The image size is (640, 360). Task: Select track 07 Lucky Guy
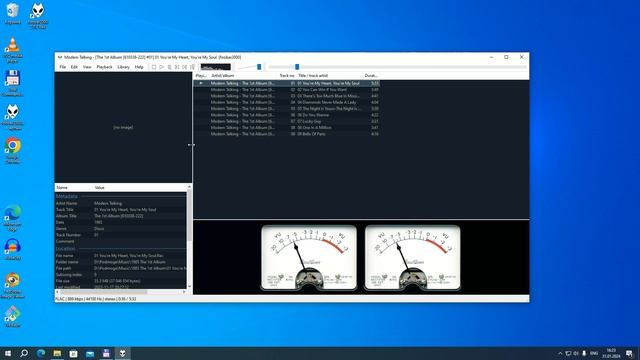pos(287,121)
